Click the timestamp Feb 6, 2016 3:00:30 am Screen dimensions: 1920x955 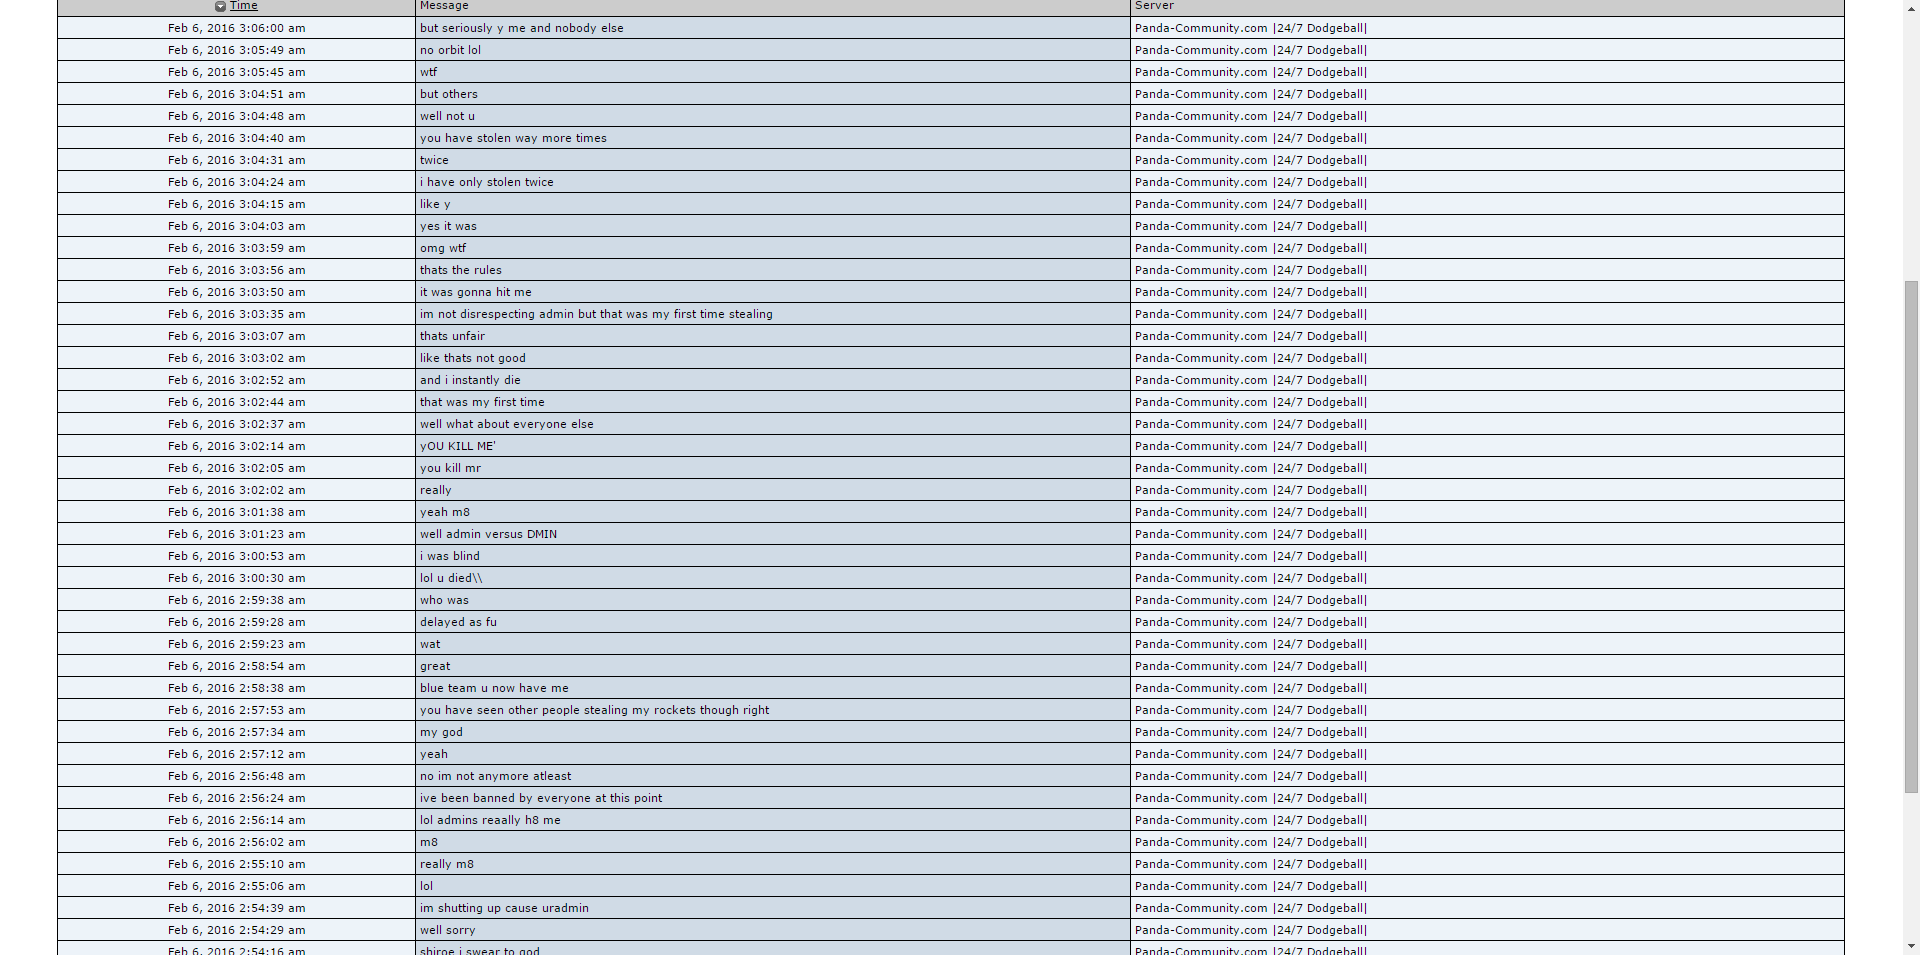click(237, 578)
